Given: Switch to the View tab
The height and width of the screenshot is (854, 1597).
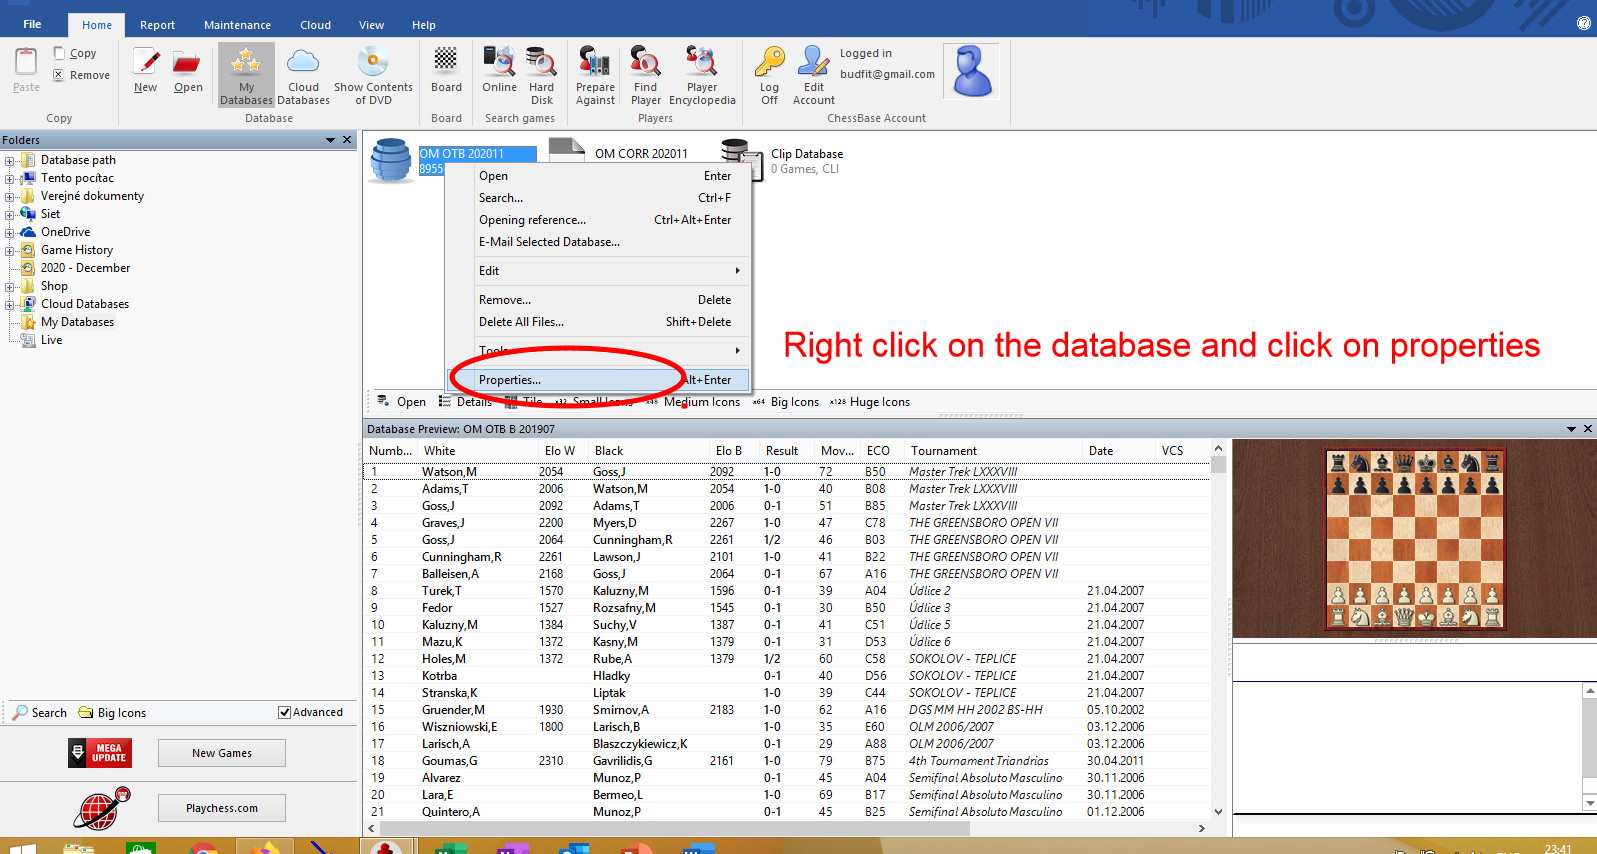Looking at the screenshot, I should tap(371, 25).
